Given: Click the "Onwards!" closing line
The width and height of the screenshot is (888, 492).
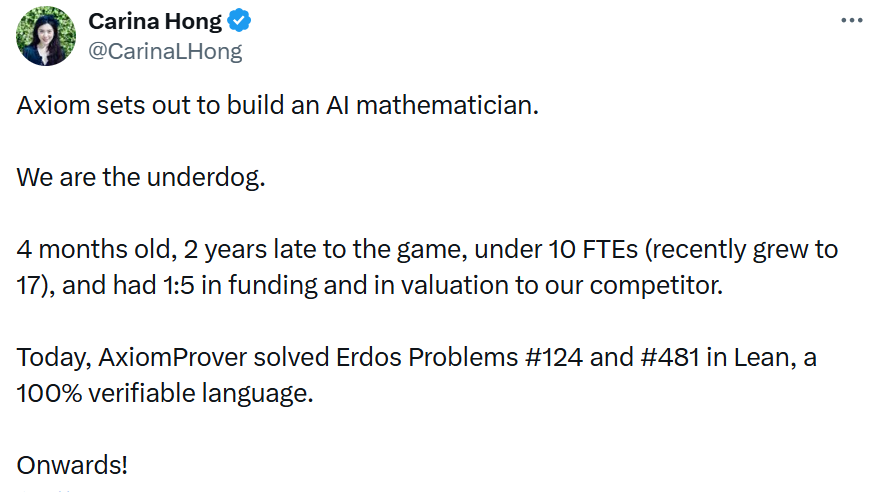Looking at the screenshot, I should tap(73, 465).
